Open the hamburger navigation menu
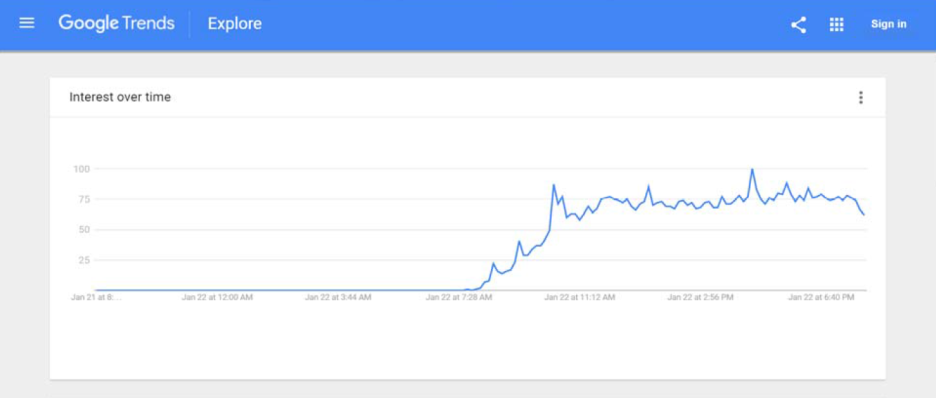Image resolution: width=936 pixels, height=398 pixels. 27,23
